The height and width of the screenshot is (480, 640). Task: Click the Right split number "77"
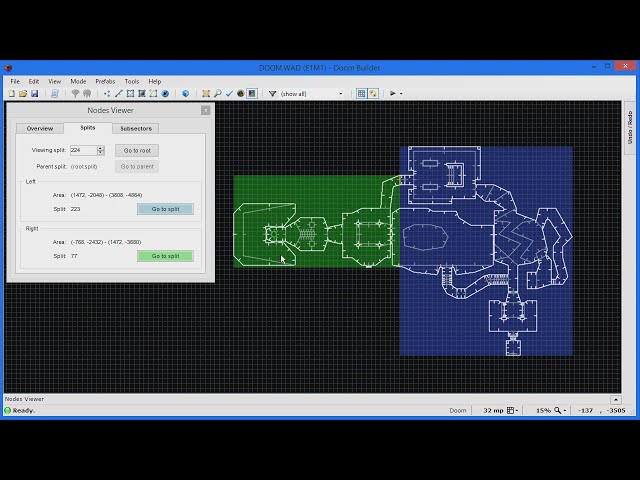74,256
